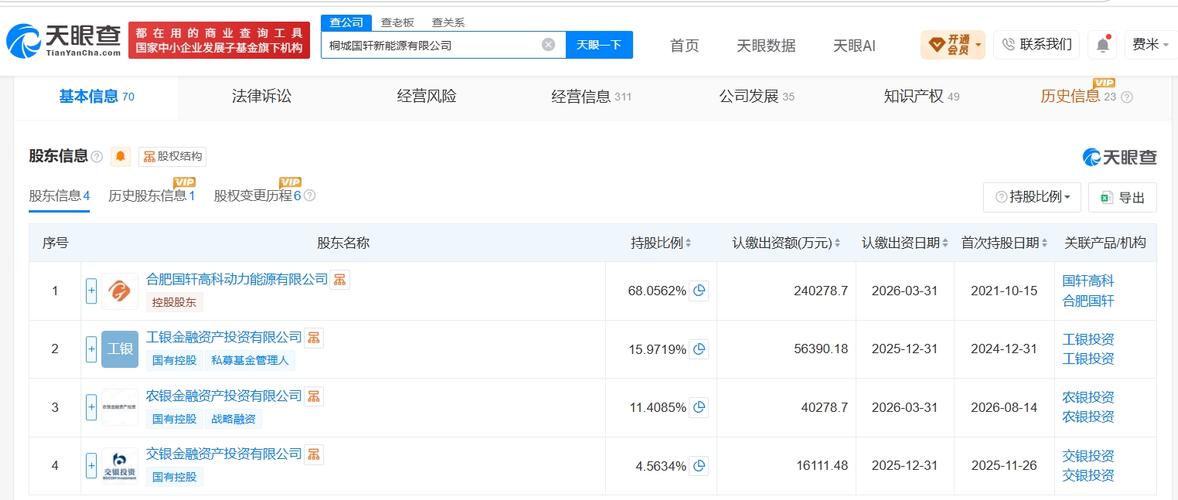Open the 基本信息 tab
The image size is (1178, 500).
coord(96,97)
